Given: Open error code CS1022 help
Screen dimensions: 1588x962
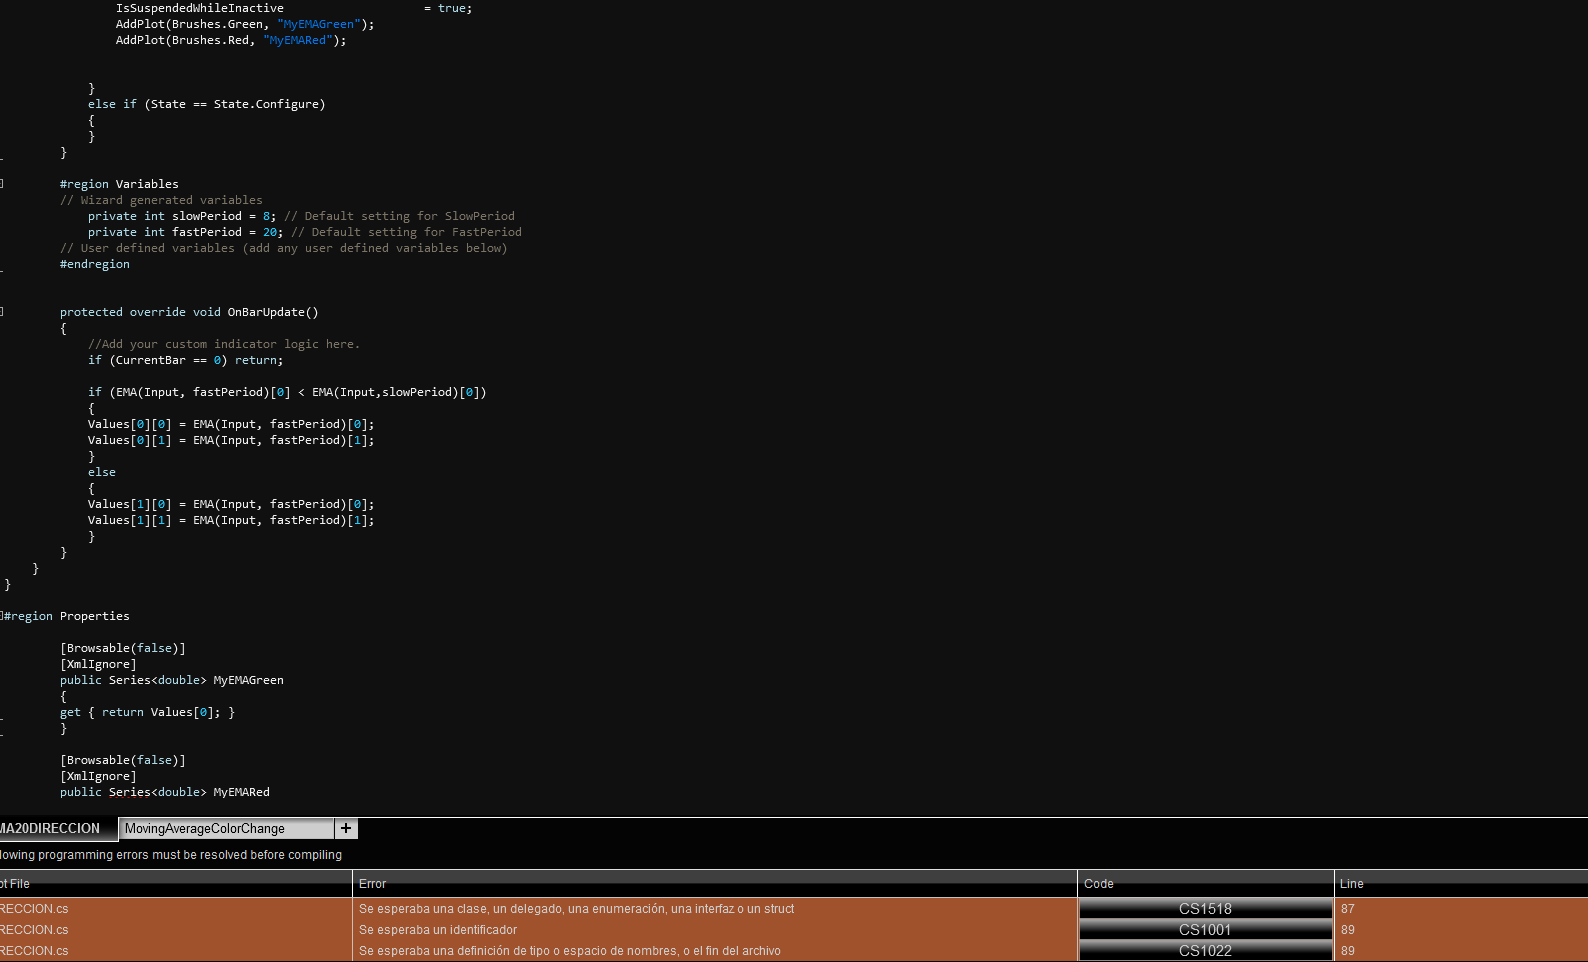Looking at the screenshot, I should pyautogui.click(x=1205, y=950).
